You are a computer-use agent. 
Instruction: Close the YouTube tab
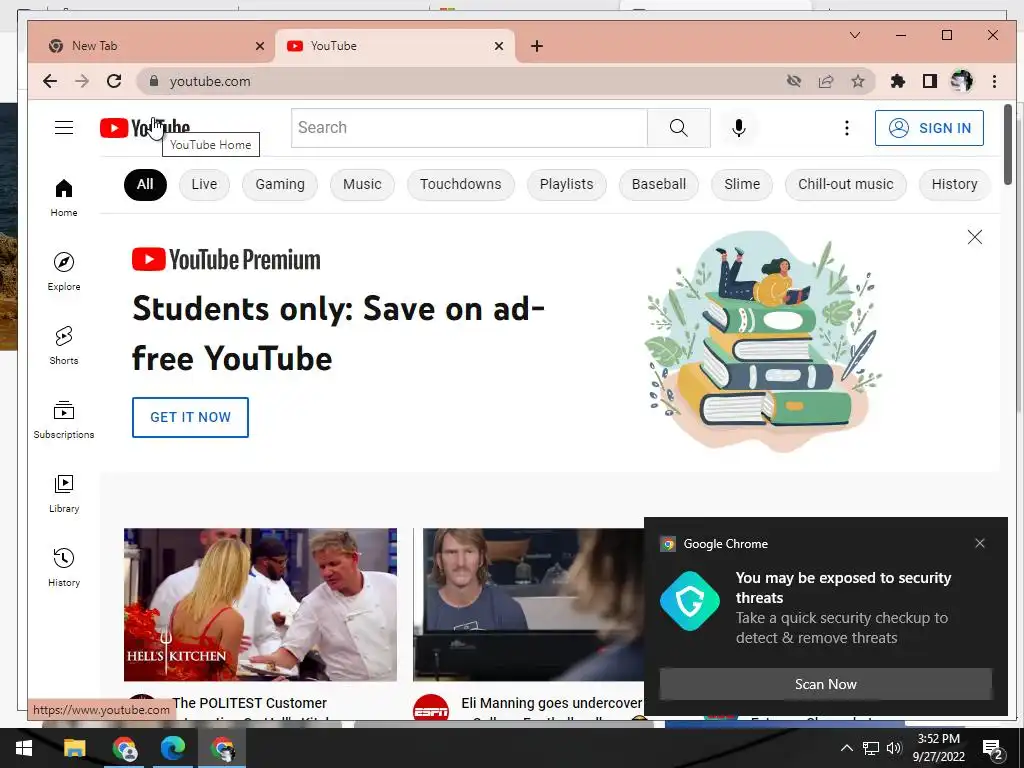[499, 46]
